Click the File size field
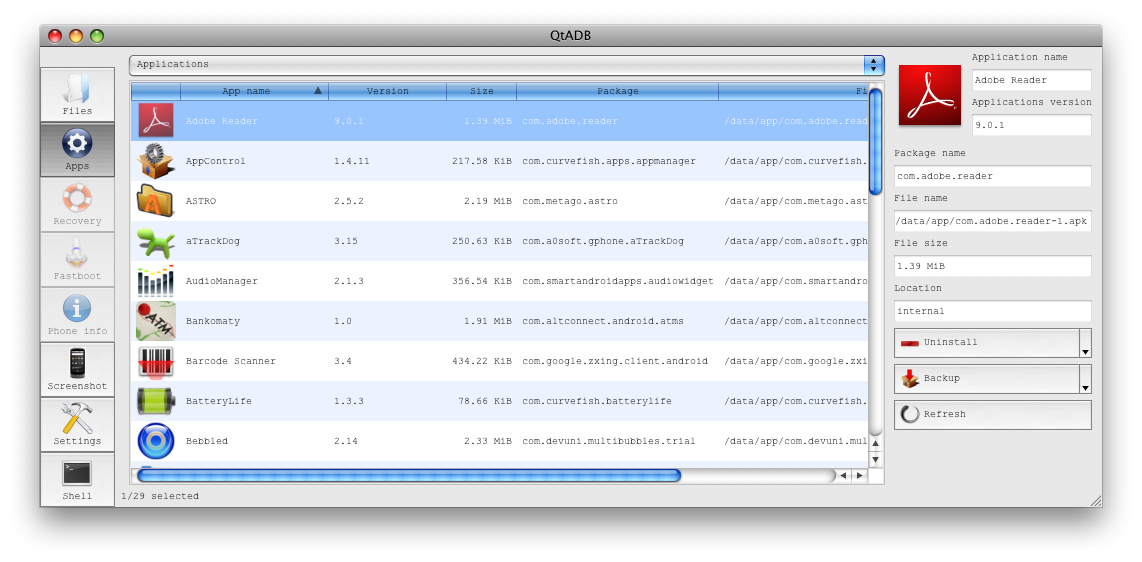Screen dimensions: 1142x562 [993, 266]
